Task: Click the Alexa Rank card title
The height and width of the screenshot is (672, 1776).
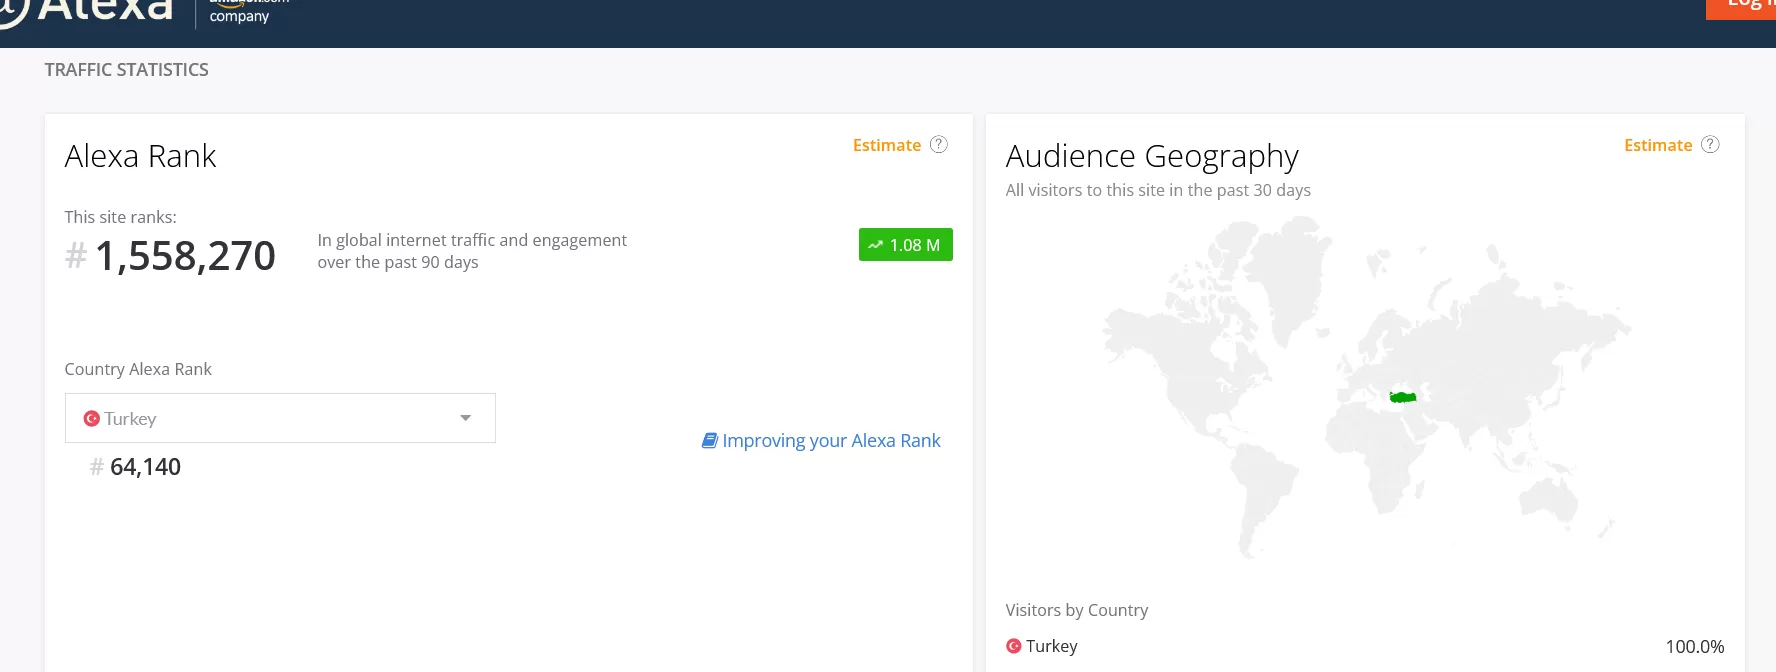Action: tap(141, 156)
